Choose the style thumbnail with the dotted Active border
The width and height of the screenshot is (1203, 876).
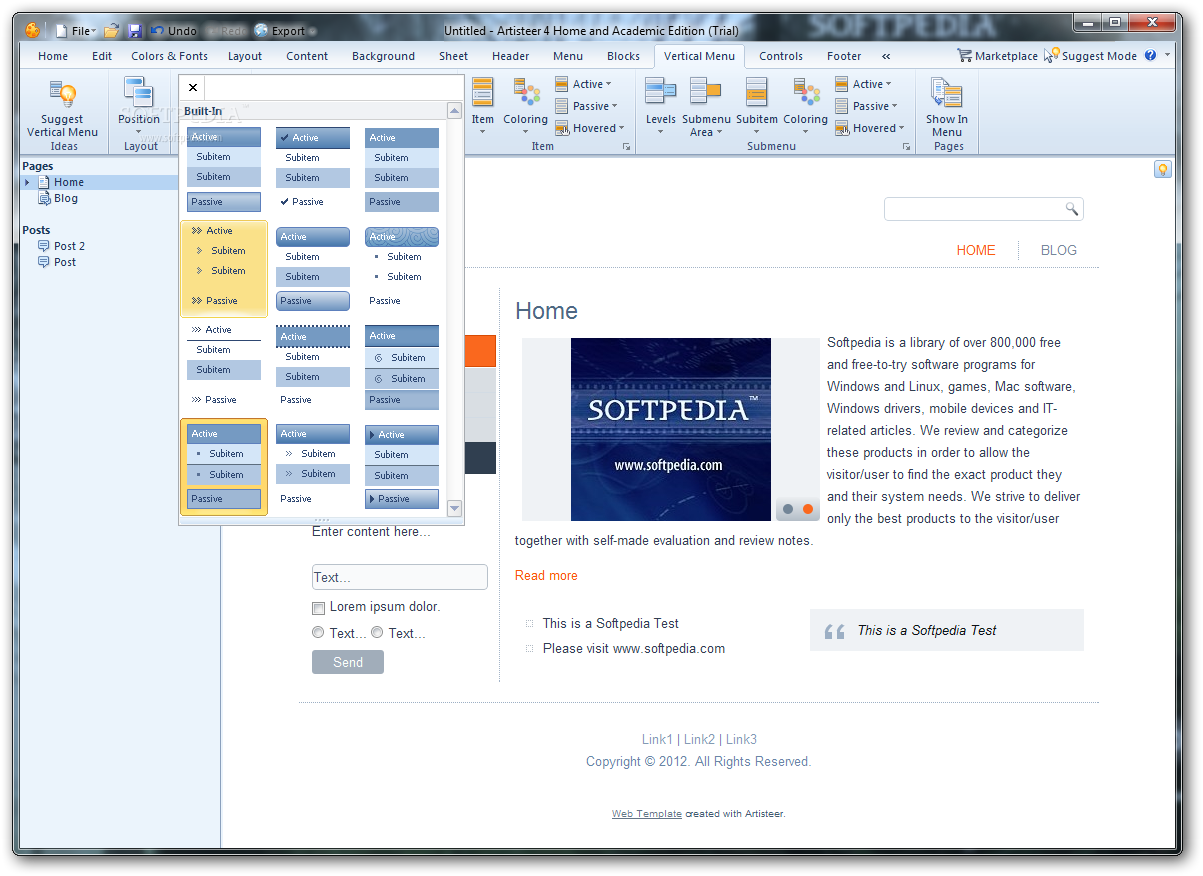(313, 366)
